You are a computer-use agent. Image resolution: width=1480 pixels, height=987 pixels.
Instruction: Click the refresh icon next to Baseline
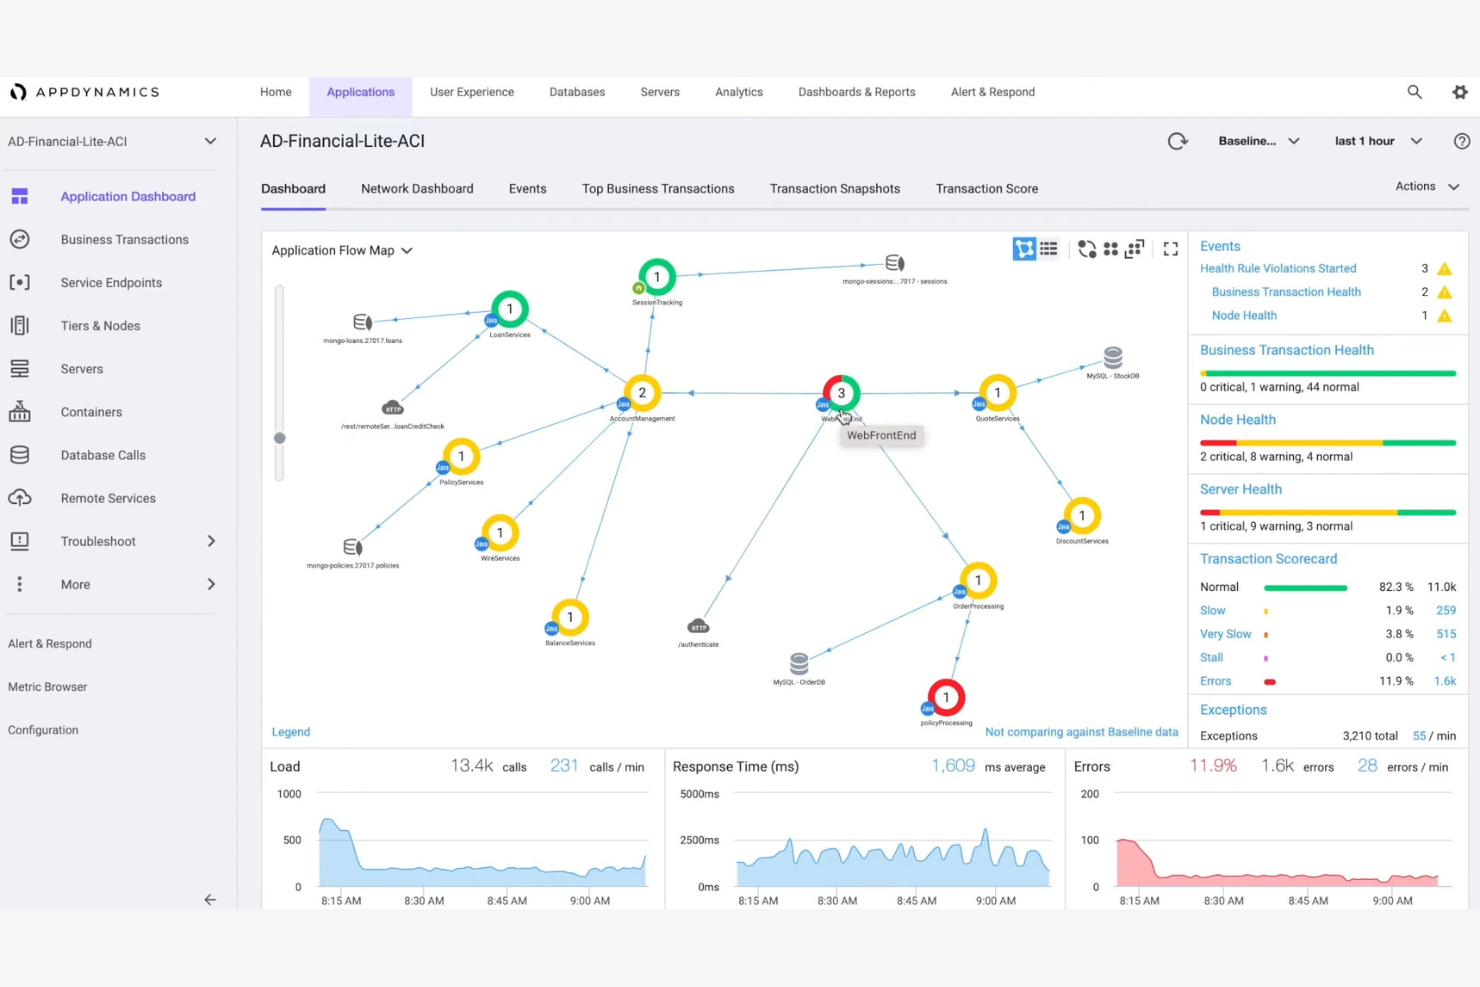click(1178, 141)
